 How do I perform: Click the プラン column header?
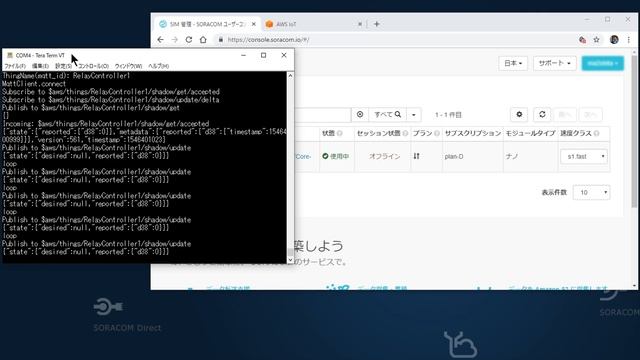click(x=422, y=133)
